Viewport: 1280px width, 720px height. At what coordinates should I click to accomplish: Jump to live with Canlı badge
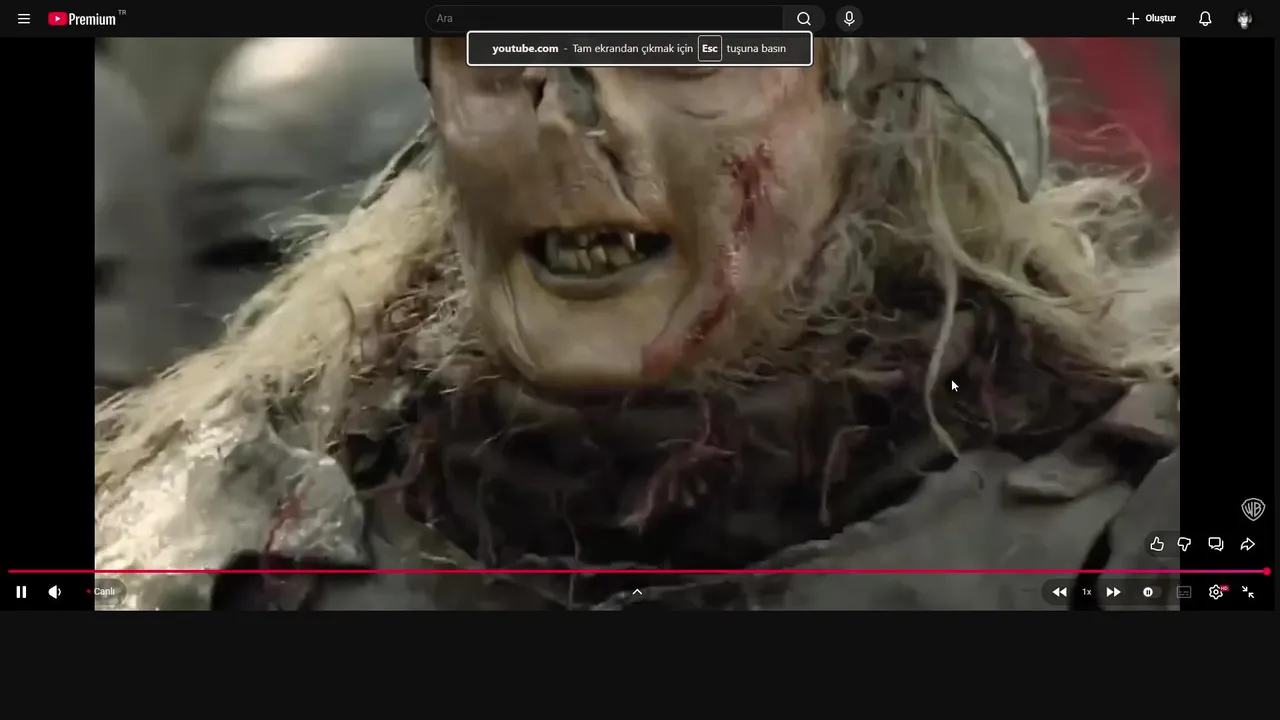coord(100,592)
